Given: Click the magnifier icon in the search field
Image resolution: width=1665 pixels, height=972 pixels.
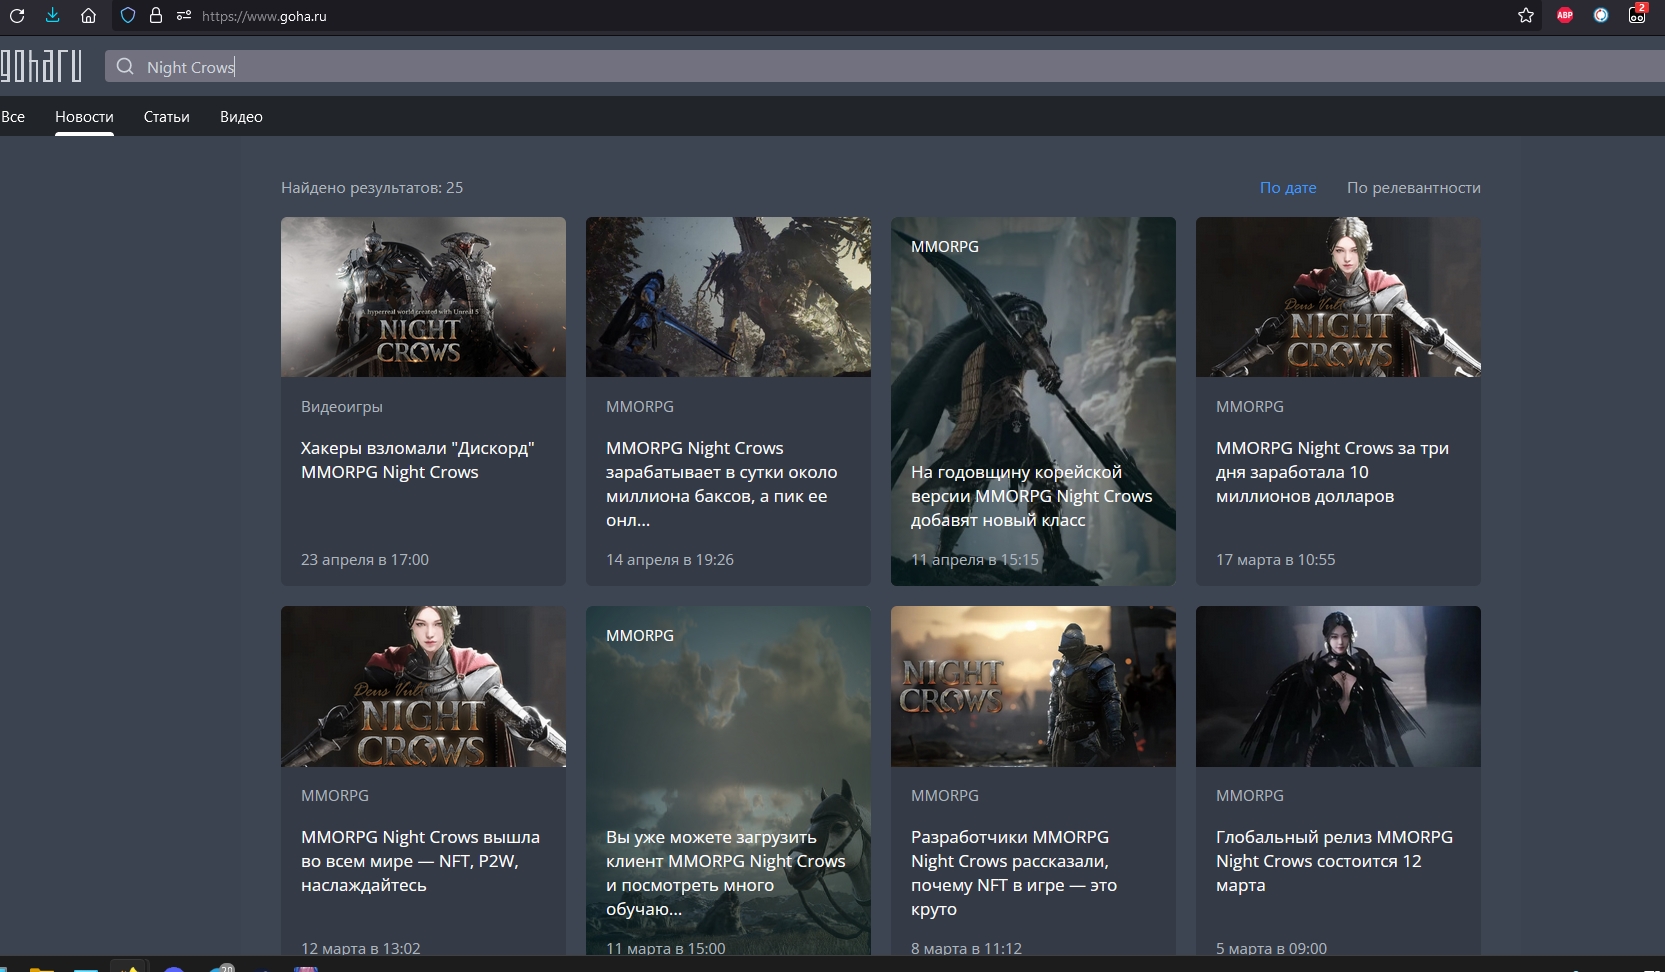Looking at the screenshot, I should coord(125,67).
